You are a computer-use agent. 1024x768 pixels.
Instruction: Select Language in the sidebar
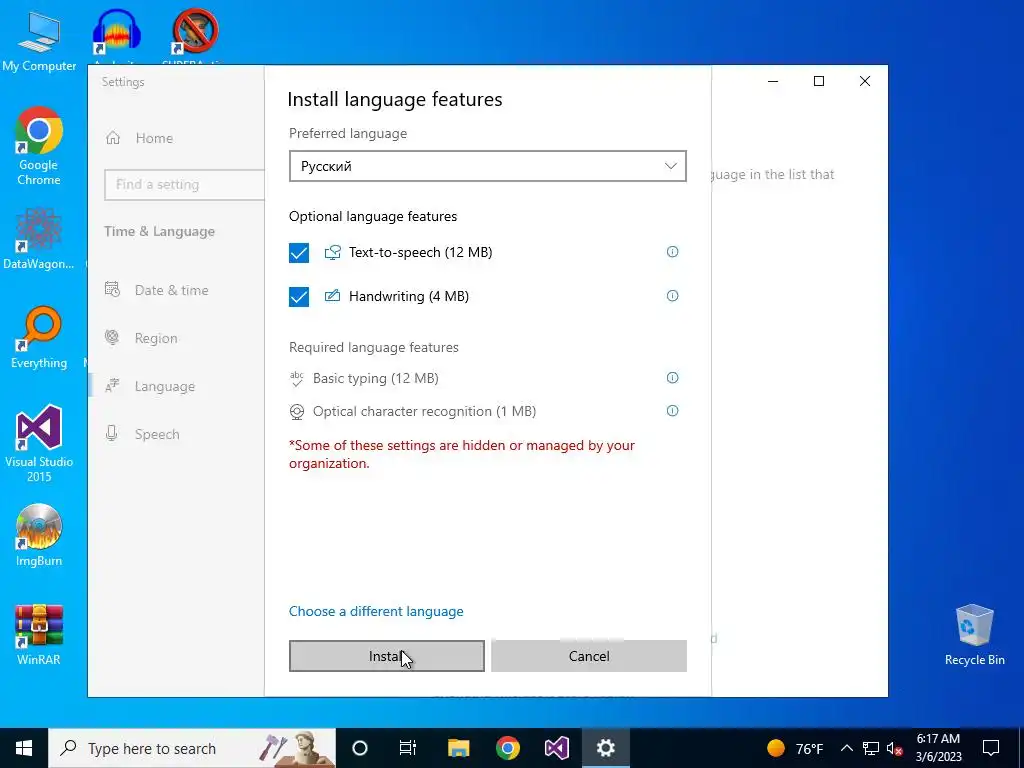coord(165,386)
